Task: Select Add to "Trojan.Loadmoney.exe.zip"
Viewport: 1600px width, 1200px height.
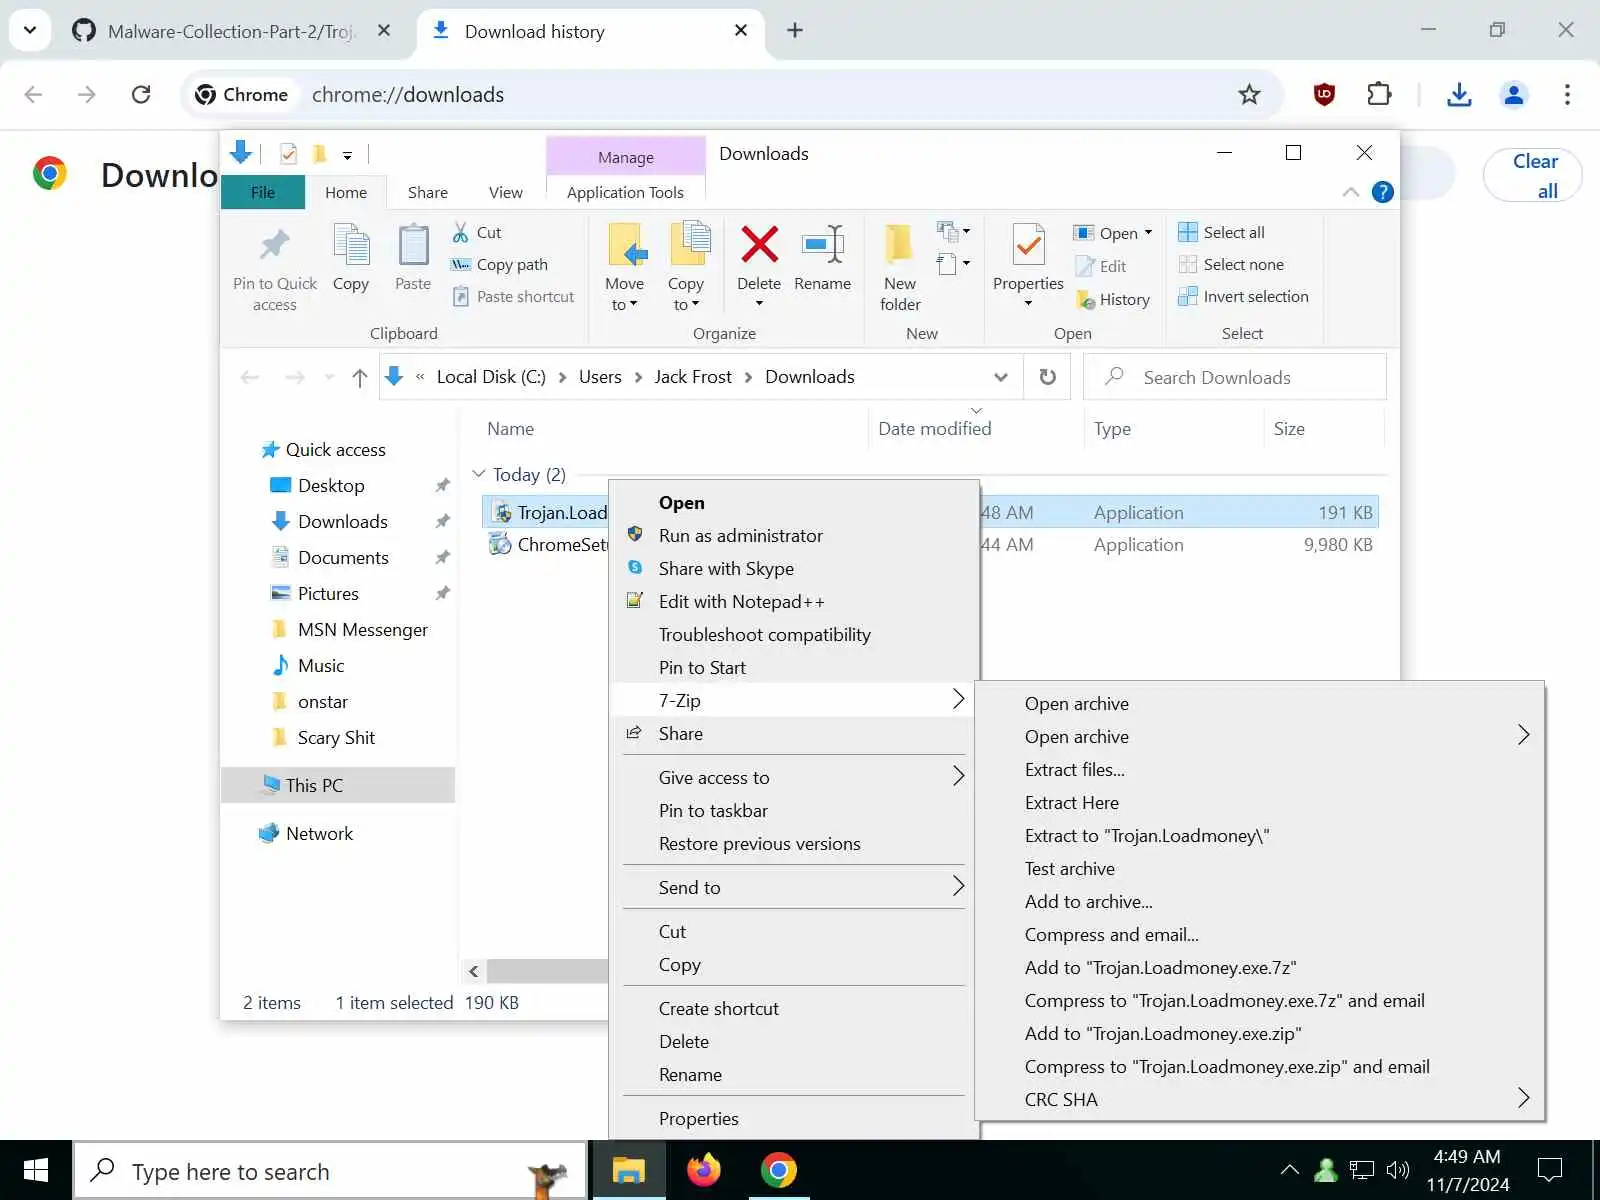Action: pos(1259,1033)
